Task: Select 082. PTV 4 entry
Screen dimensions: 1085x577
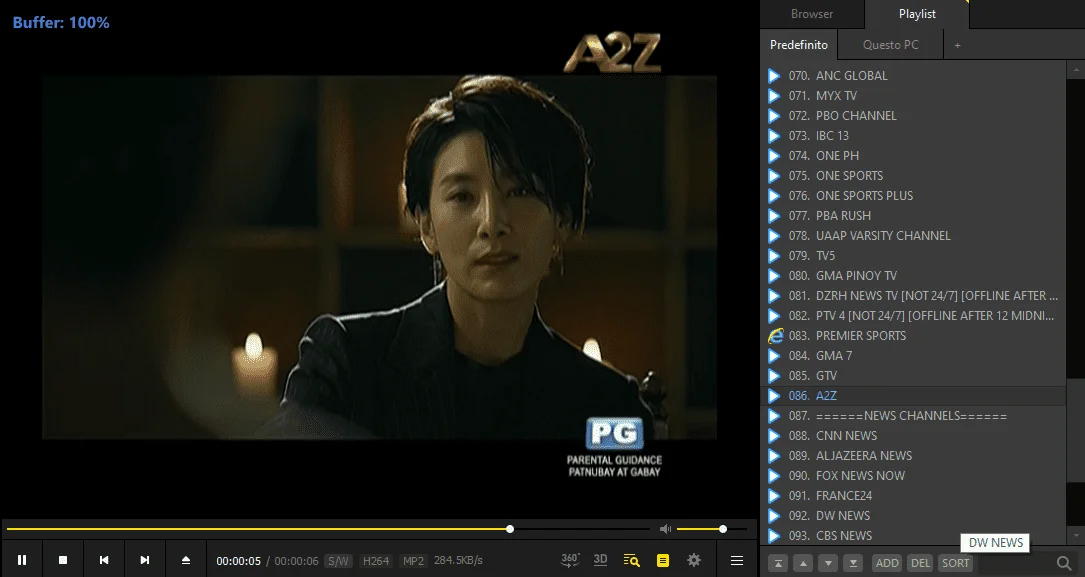Action: [x=913, y=316]
